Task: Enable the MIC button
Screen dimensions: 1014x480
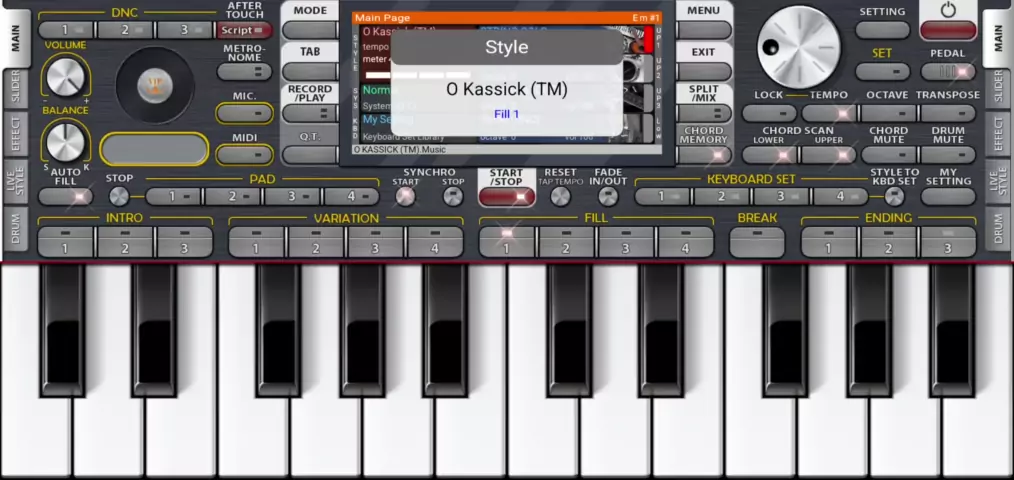Action: 244,113
